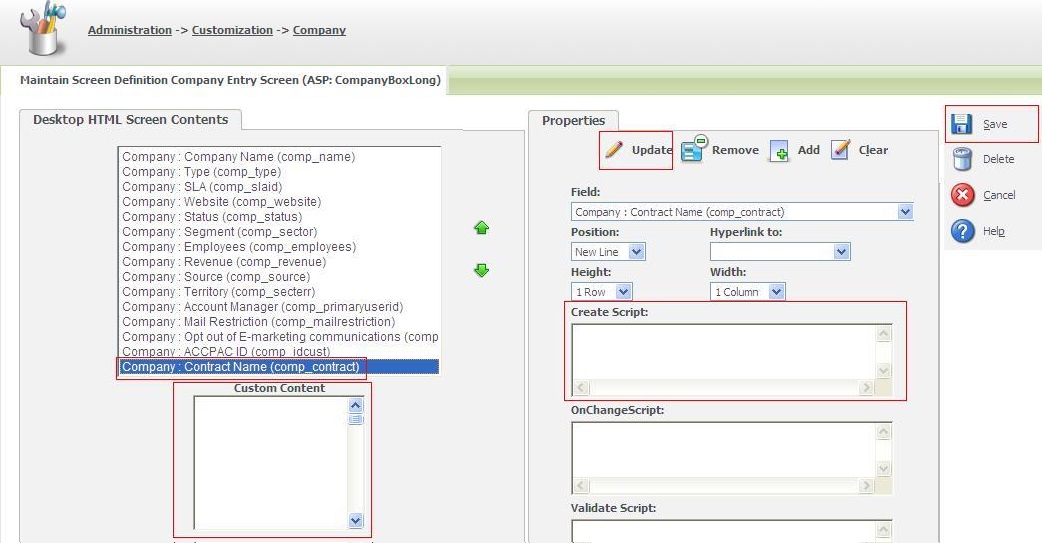1042x543 pixels.
Task: Select Company : Contract Name (comp_contract) row
Action: (279, 367)
